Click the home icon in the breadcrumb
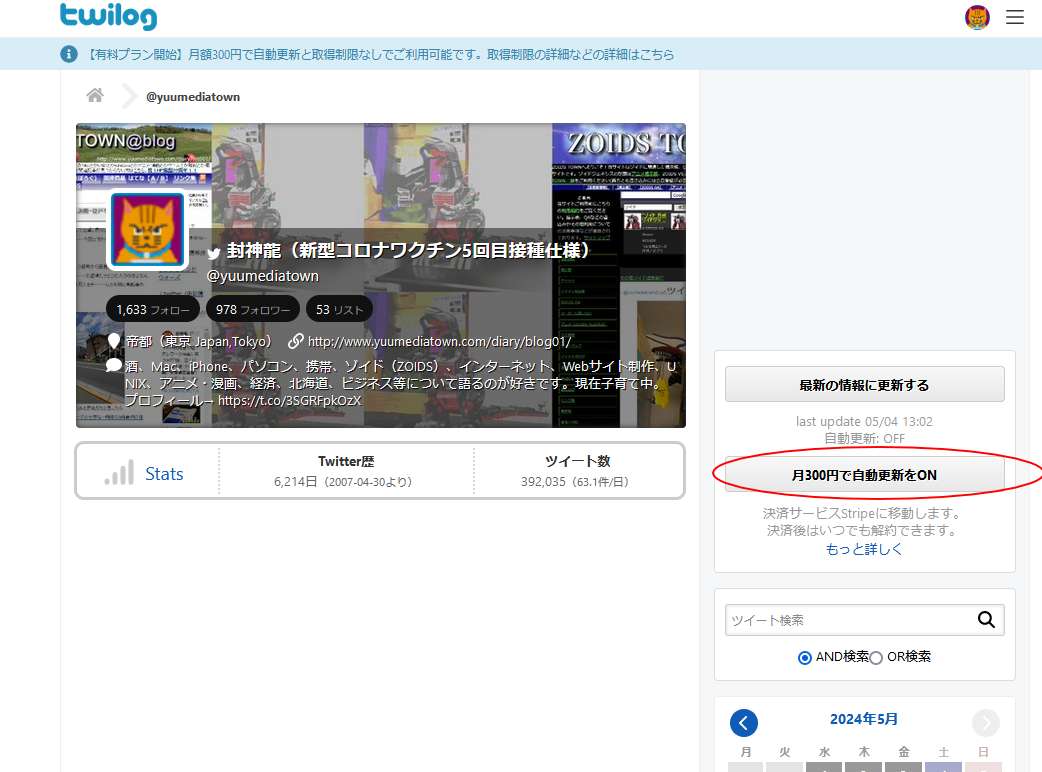This screenshot has width=1042, height=772. click(x=94, y=94)
